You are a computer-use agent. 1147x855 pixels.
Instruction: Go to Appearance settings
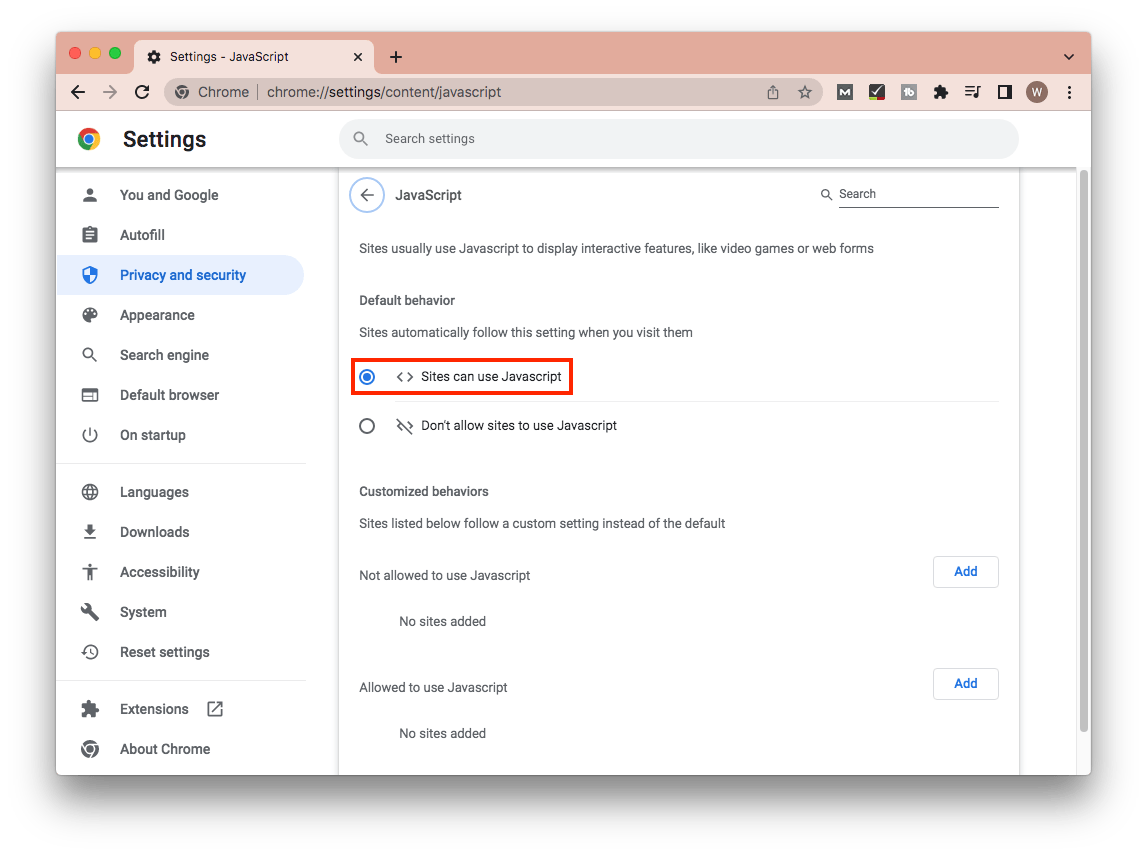[157, 315]
